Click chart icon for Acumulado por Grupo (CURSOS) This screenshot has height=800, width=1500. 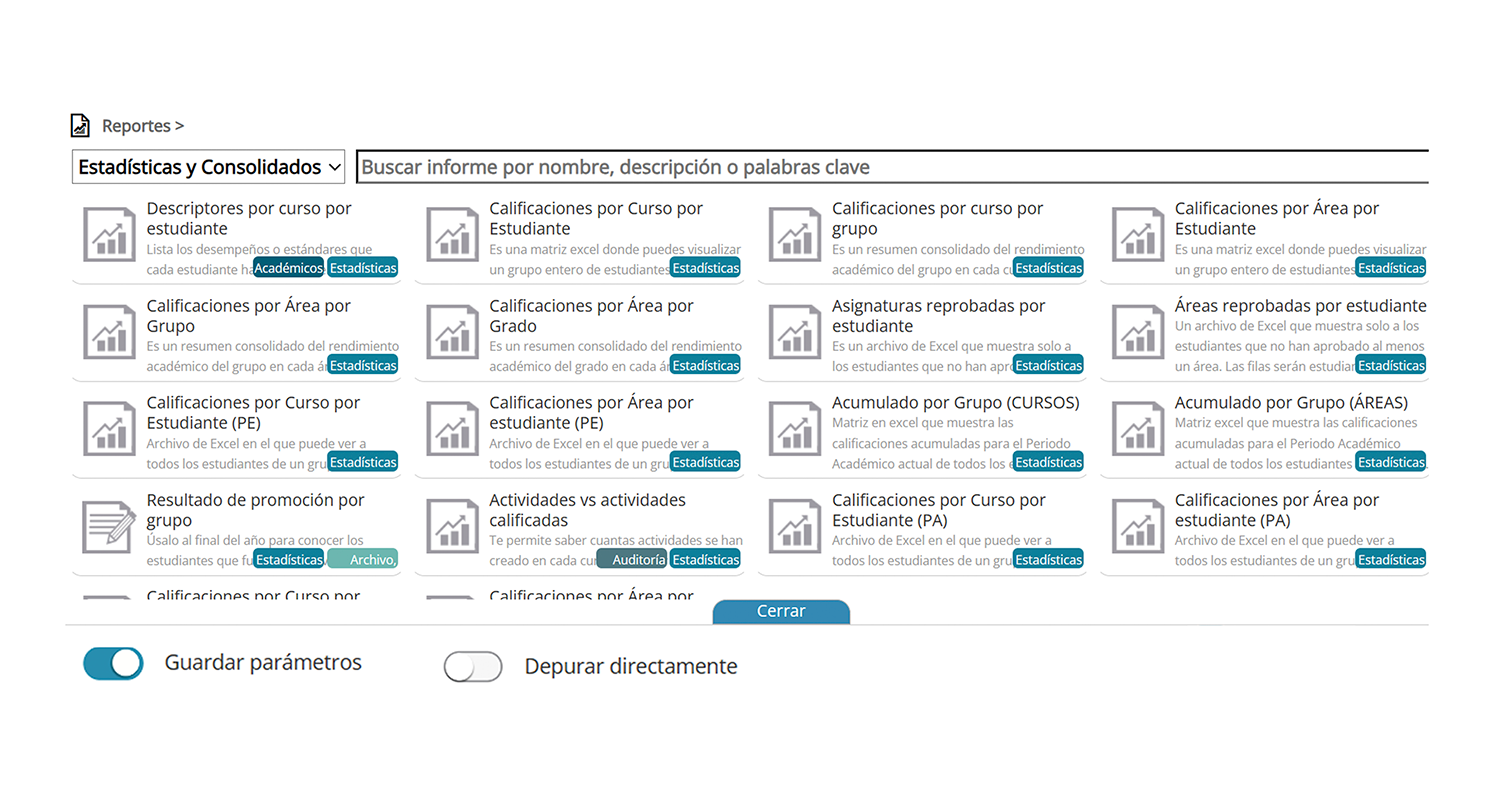point(795,429)
